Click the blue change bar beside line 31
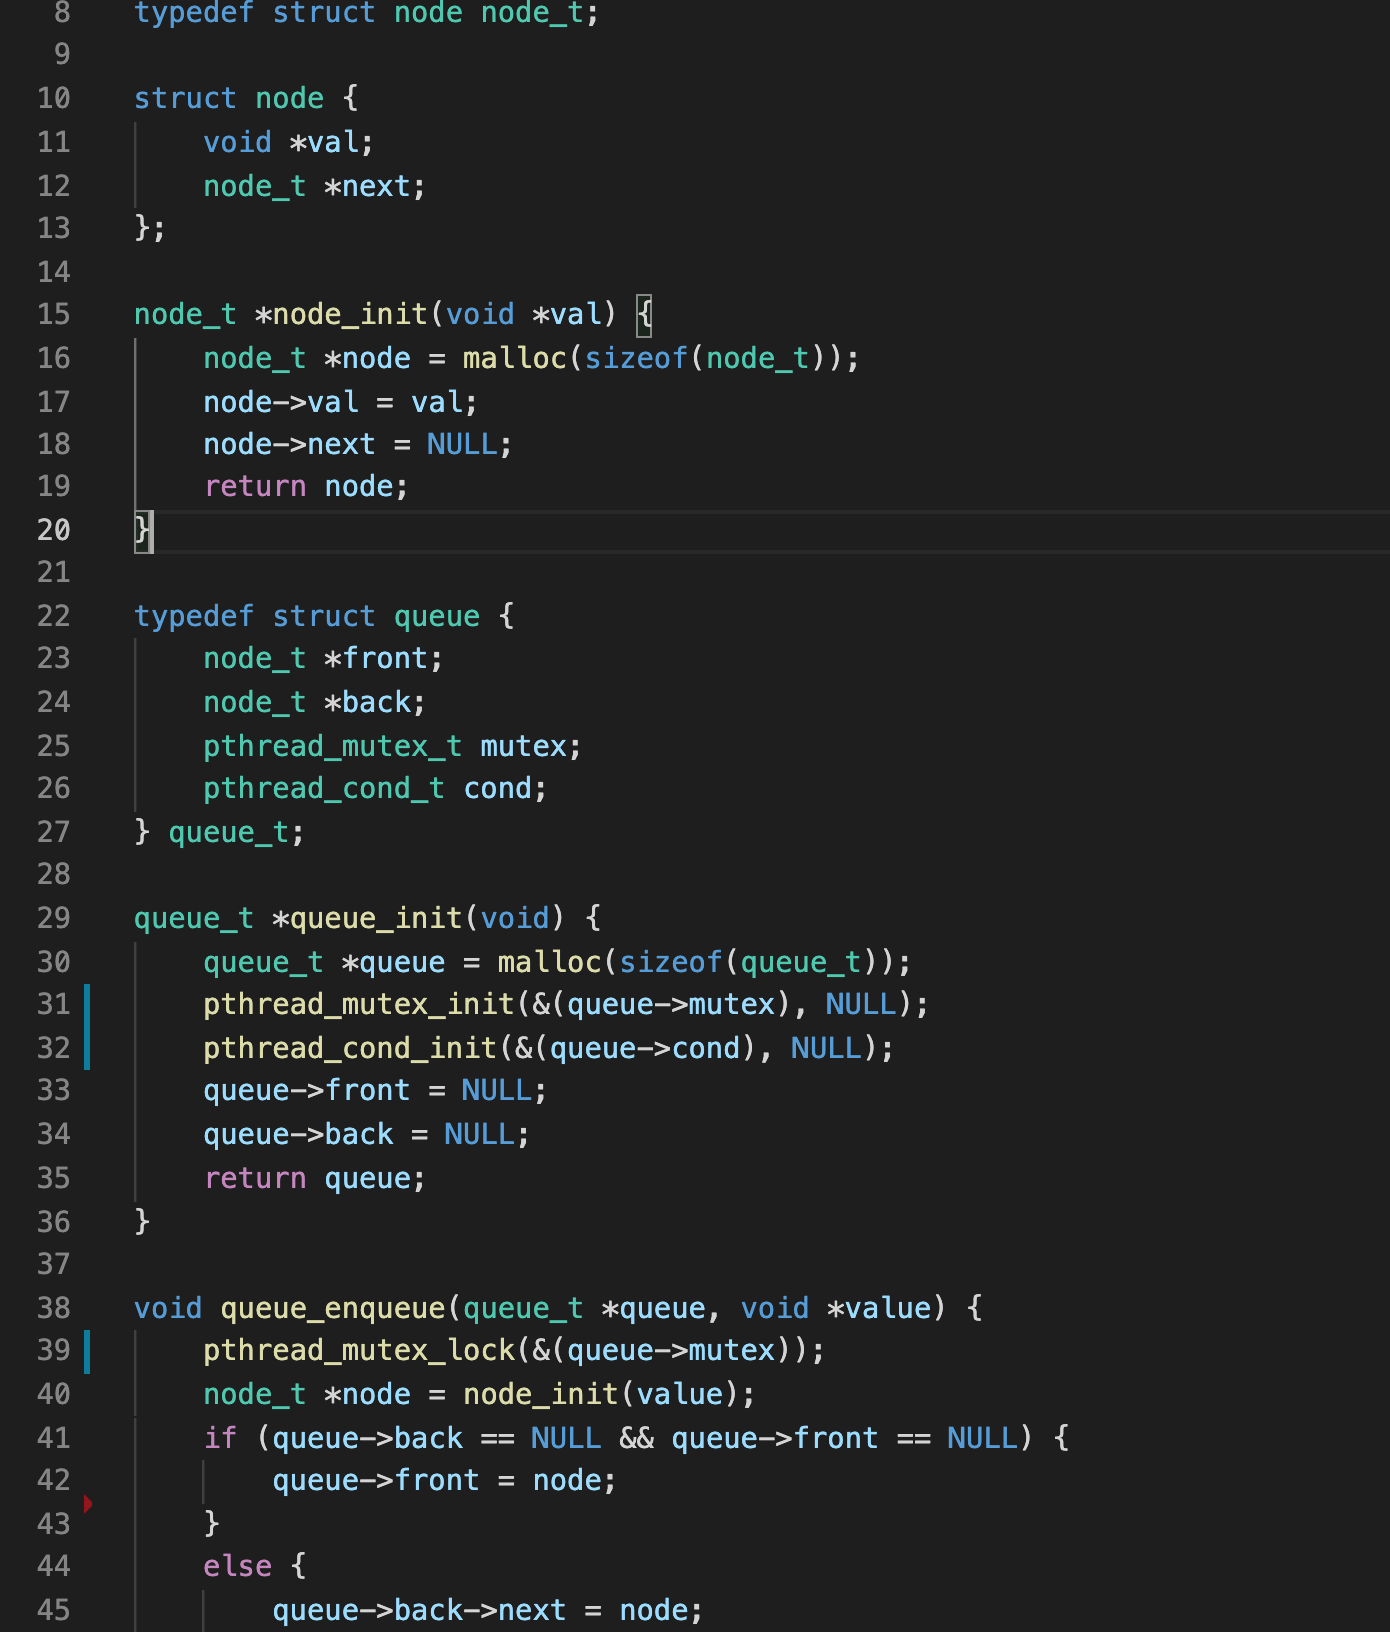The width and height of the screenshot is (1390, 1632). pyautogui.click(x=87, y=1005)
